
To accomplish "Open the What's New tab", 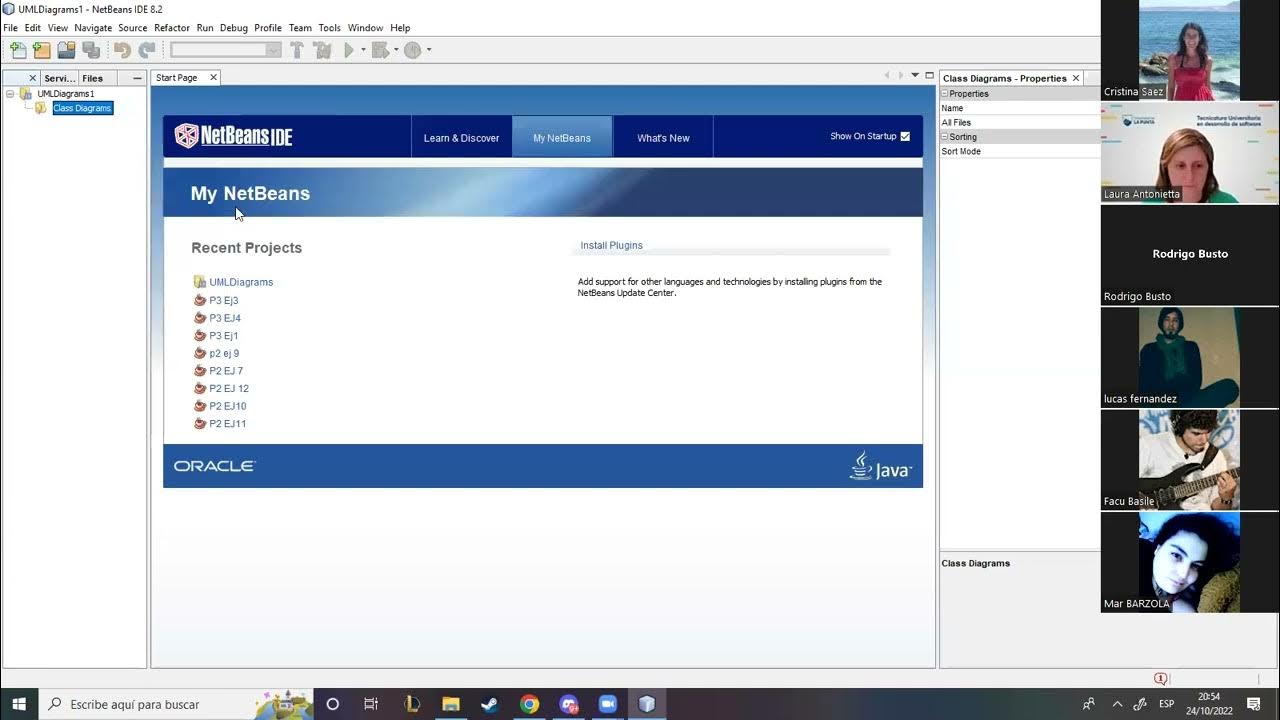I will [663, 138].
